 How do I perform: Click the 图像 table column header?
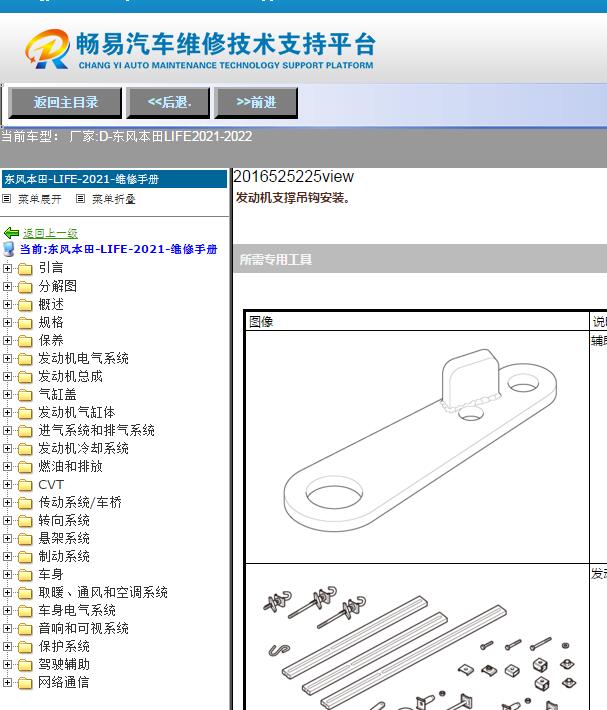pos(261,322)
